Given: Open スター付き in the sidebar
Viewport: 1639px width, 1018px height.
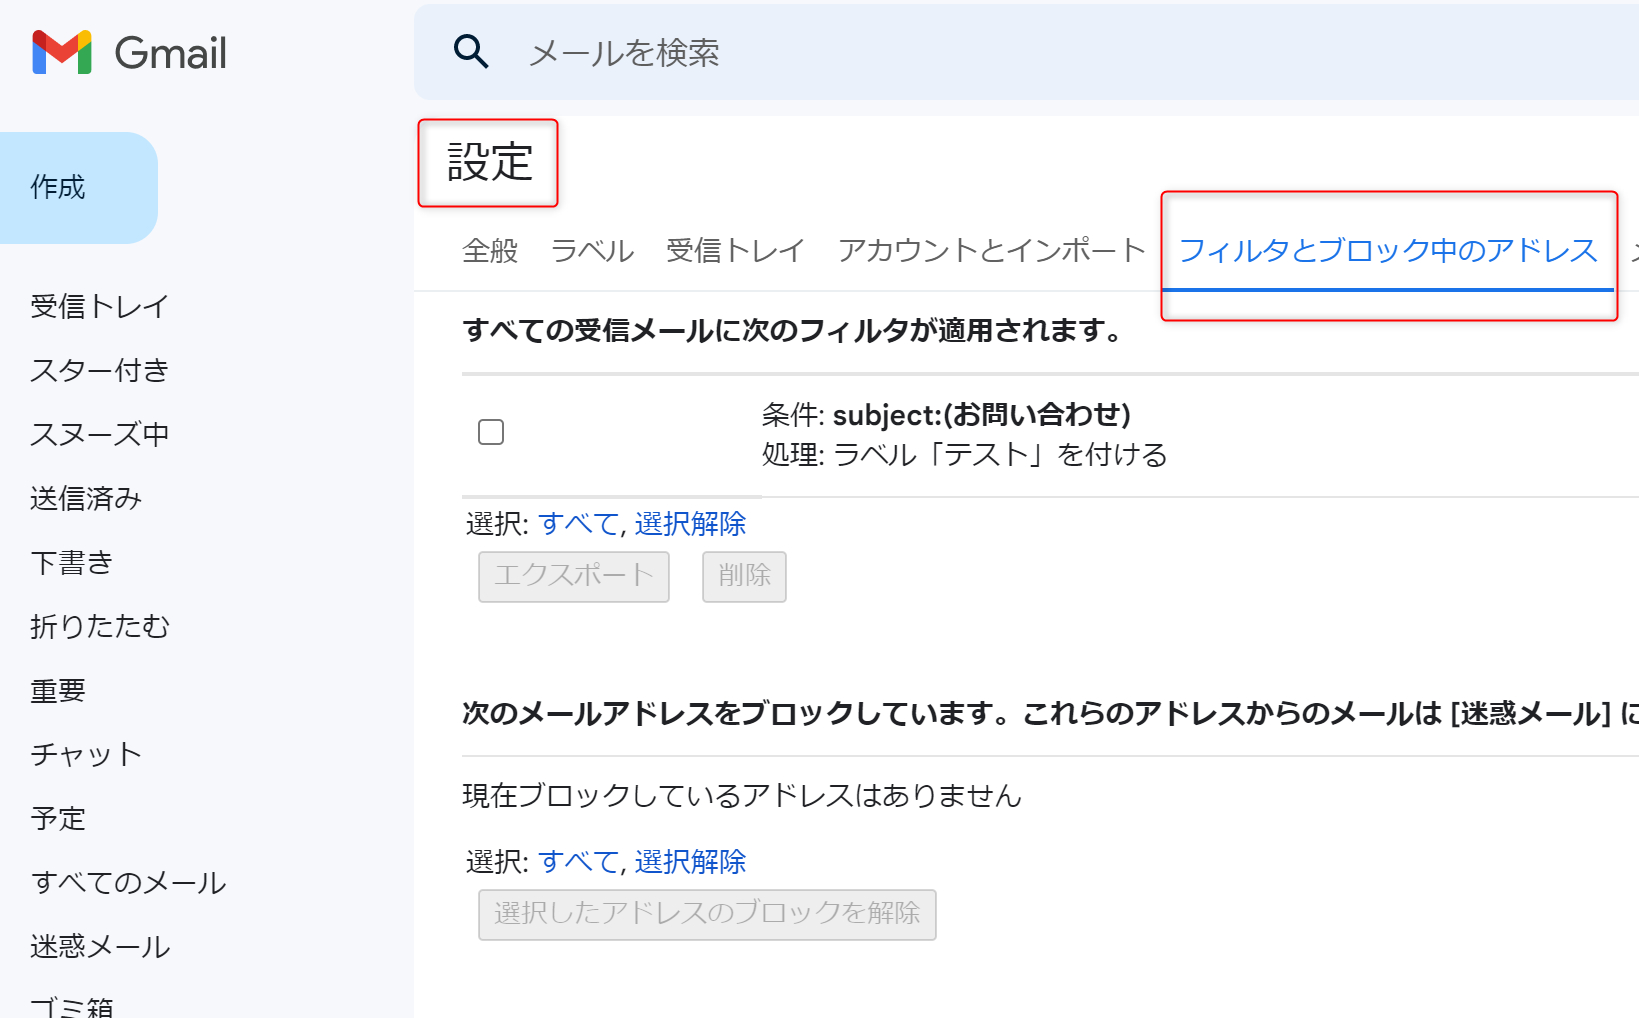Looking at the screenshot, I should click(99, 370).
